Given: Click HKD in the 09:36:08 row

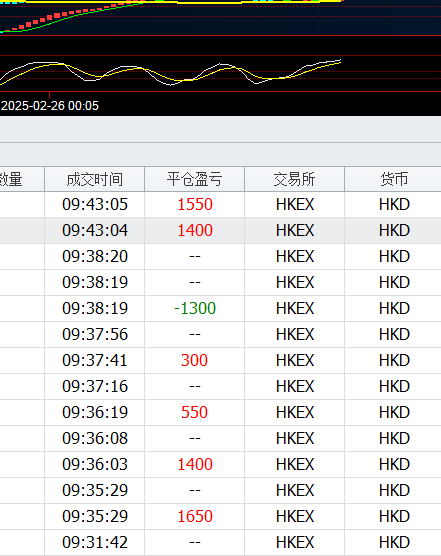Looking at the screenshot, I should 394,438.
